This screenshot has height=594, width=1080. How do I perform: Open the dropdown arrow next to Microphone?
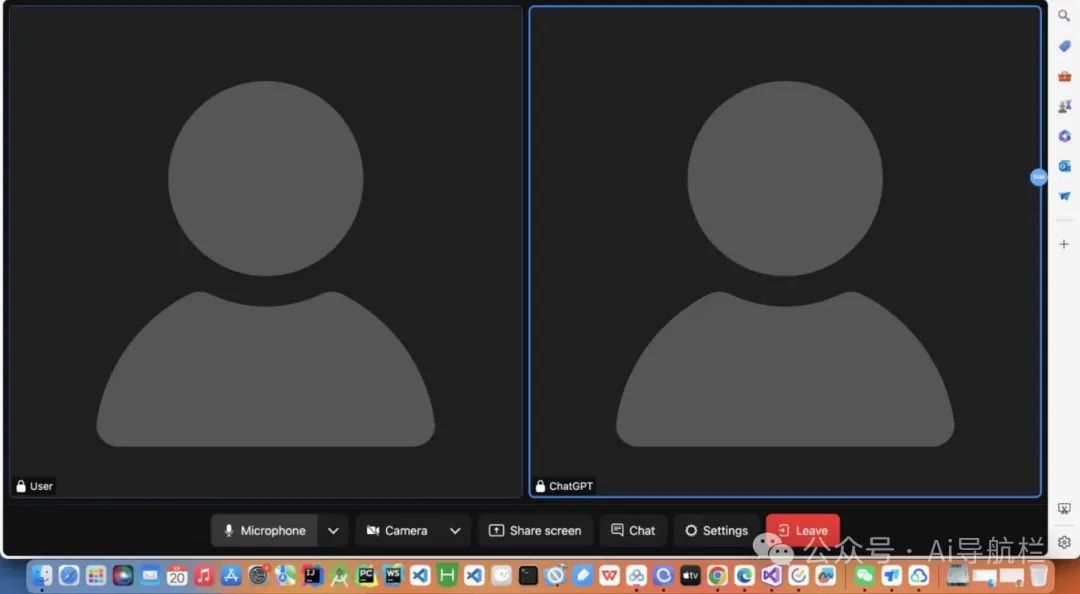[x=333, y=531]
